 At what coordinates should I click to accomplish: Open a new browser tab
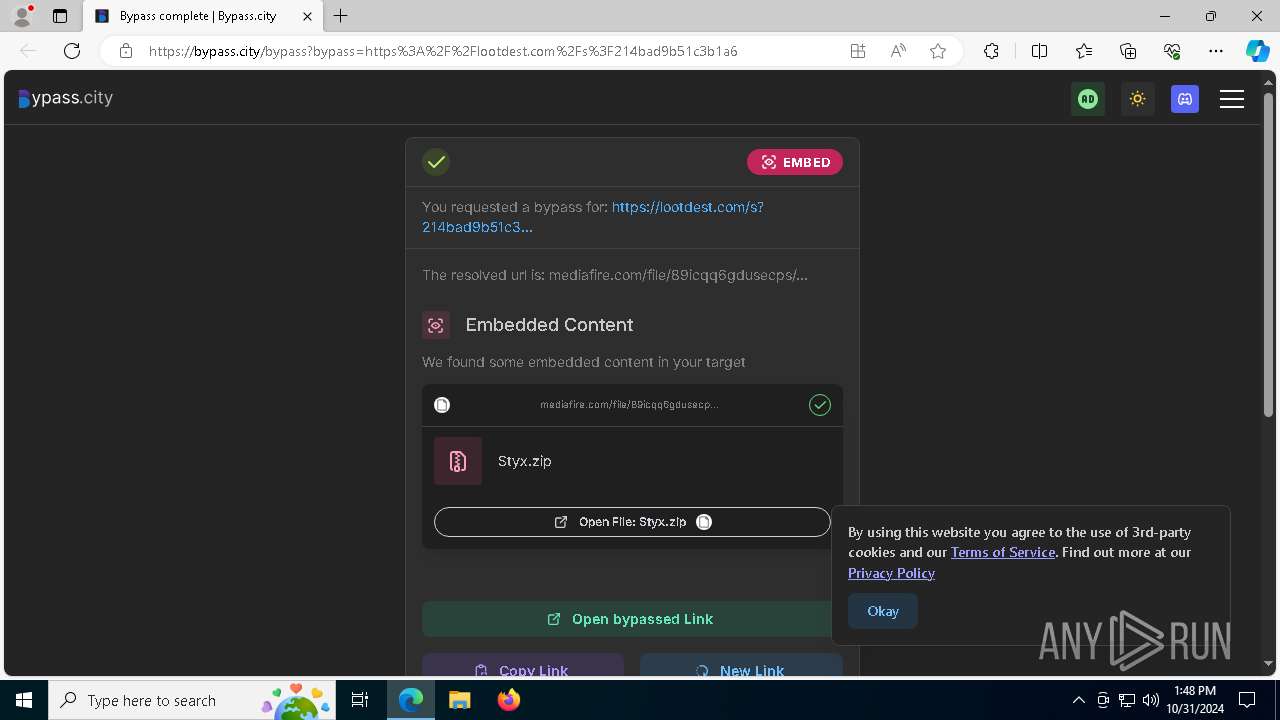[341, 16]
